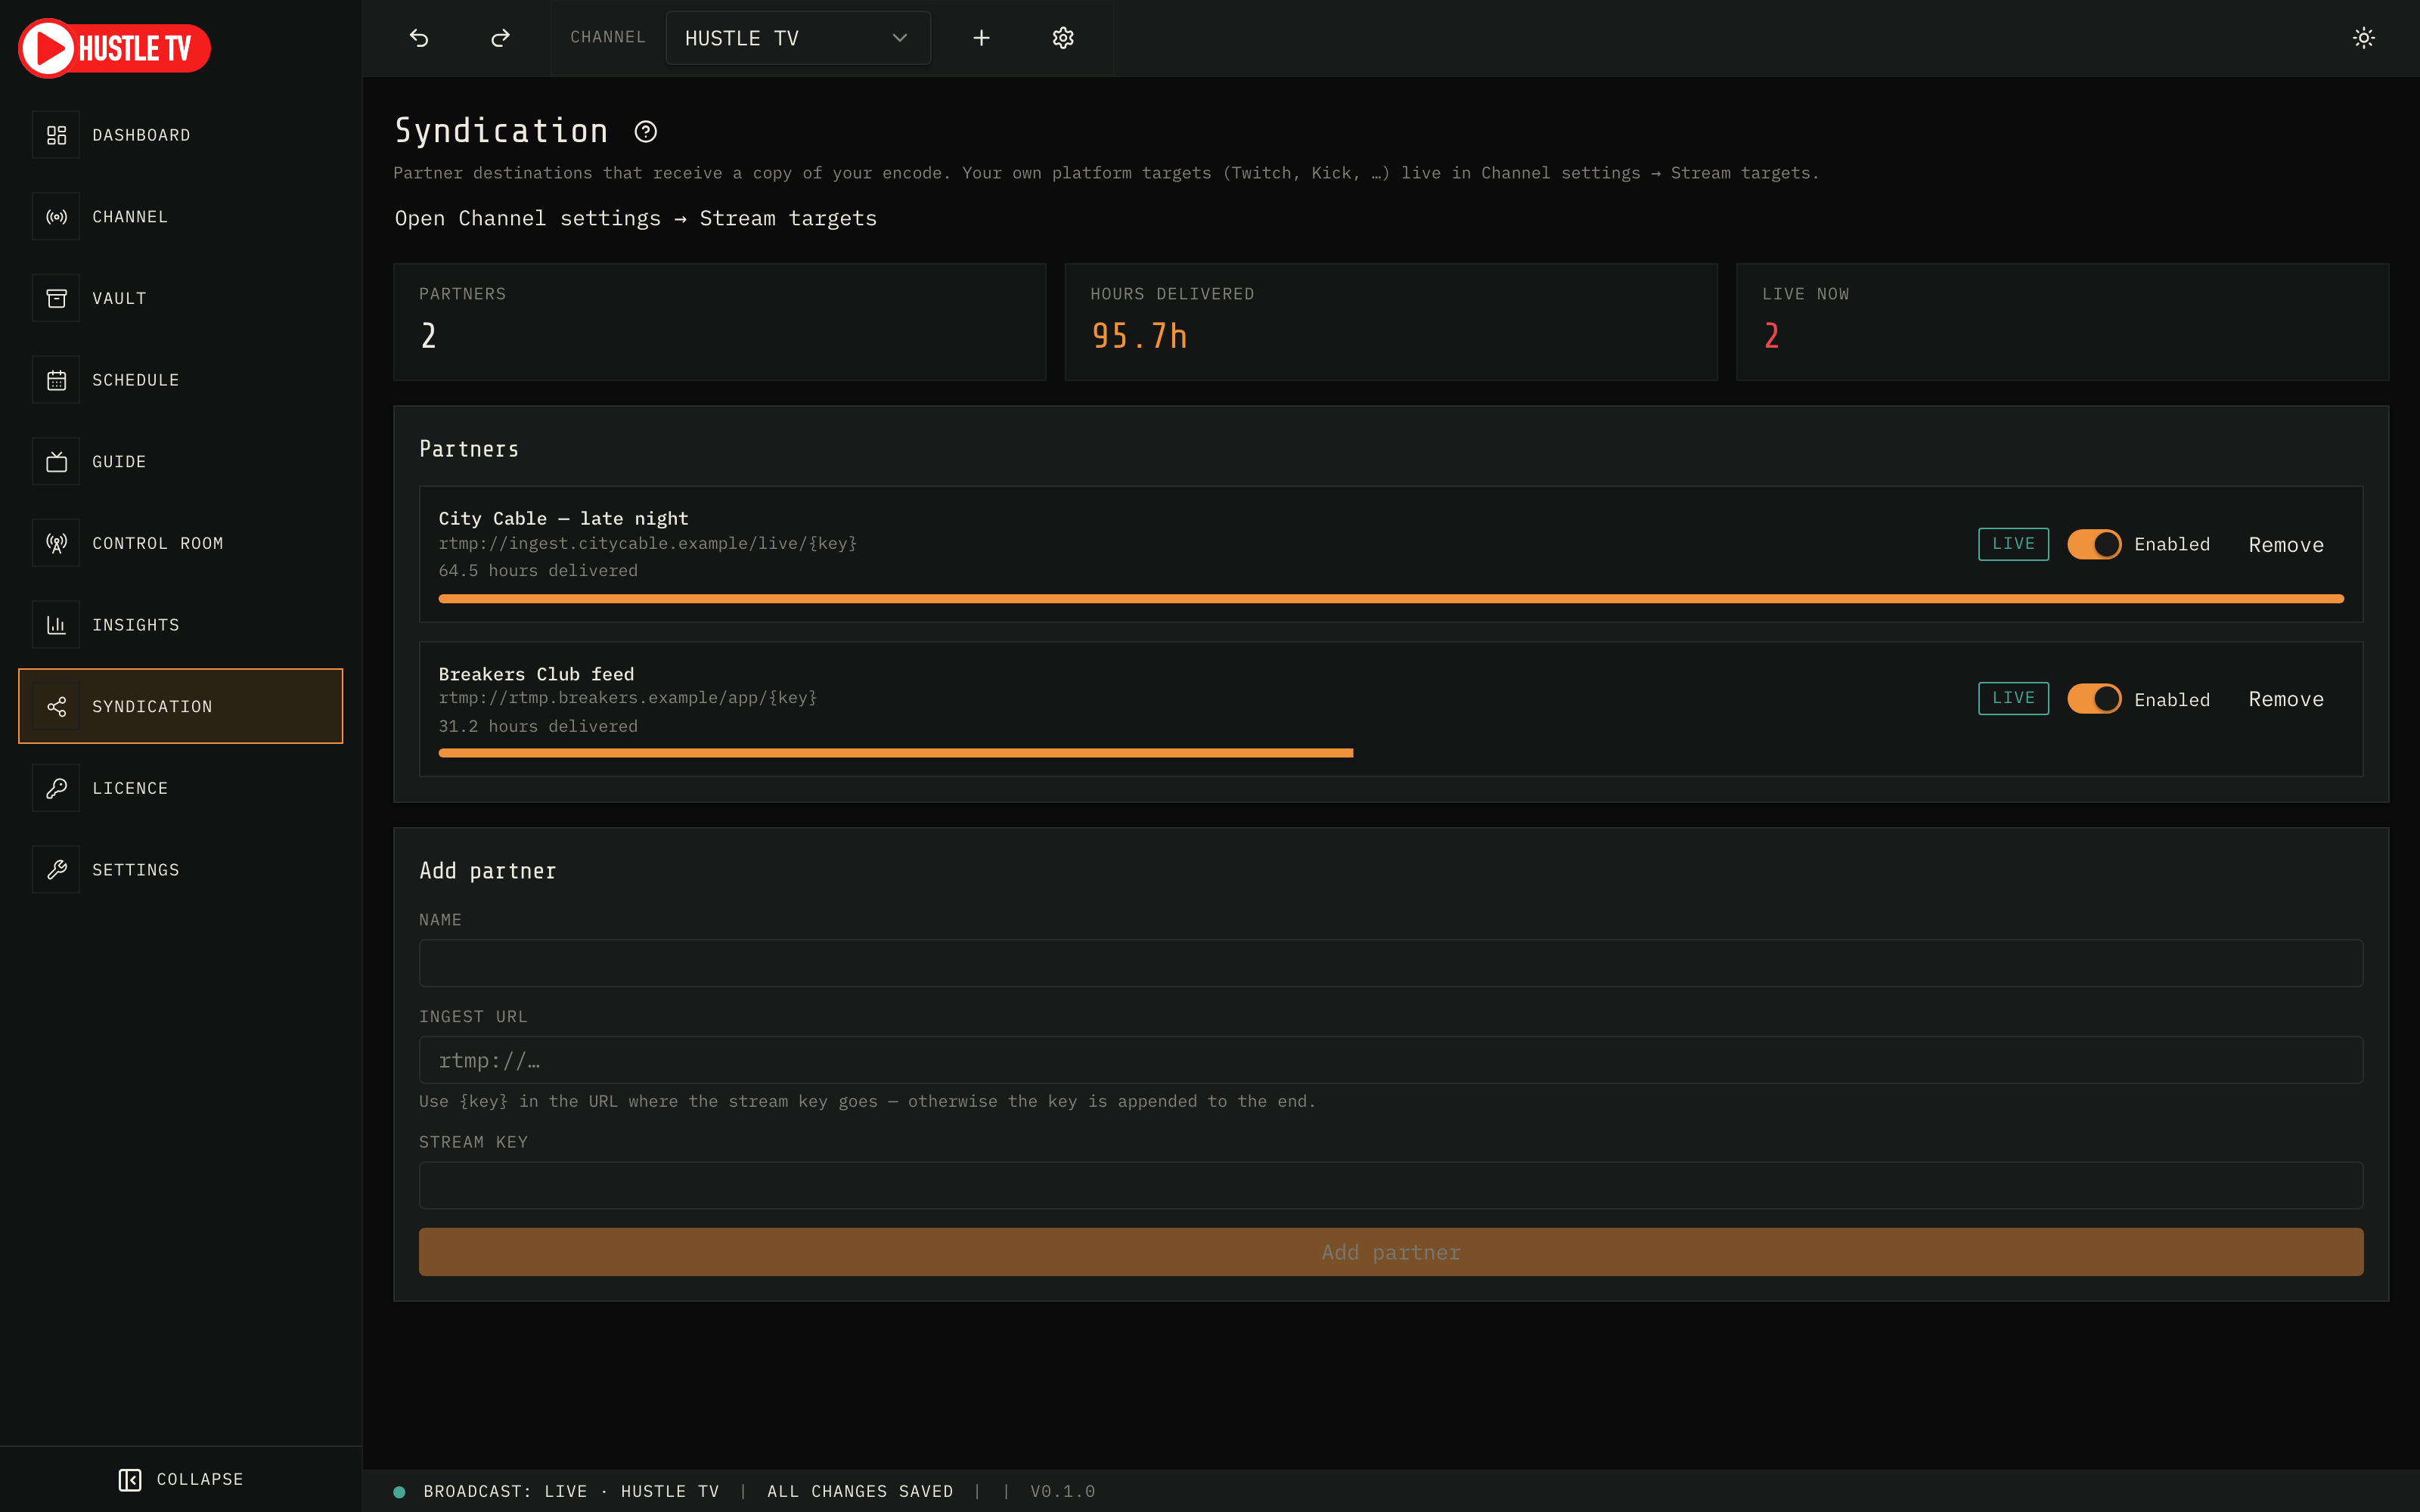Click '64.5 hours delivered' text

tap(538, 570)
